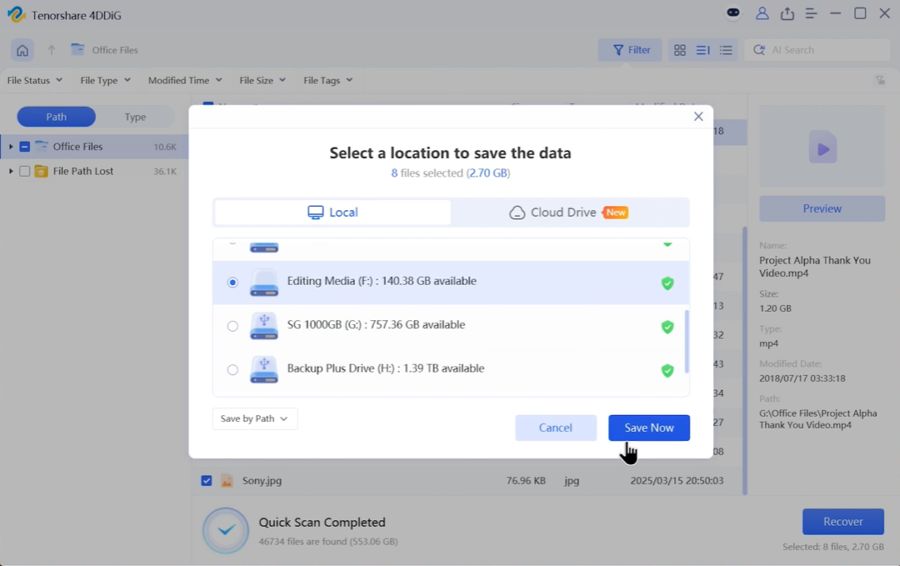900x566 pixels.
Task: Click the Sony.jpg file icon
Action: click(x=227, y=480)
